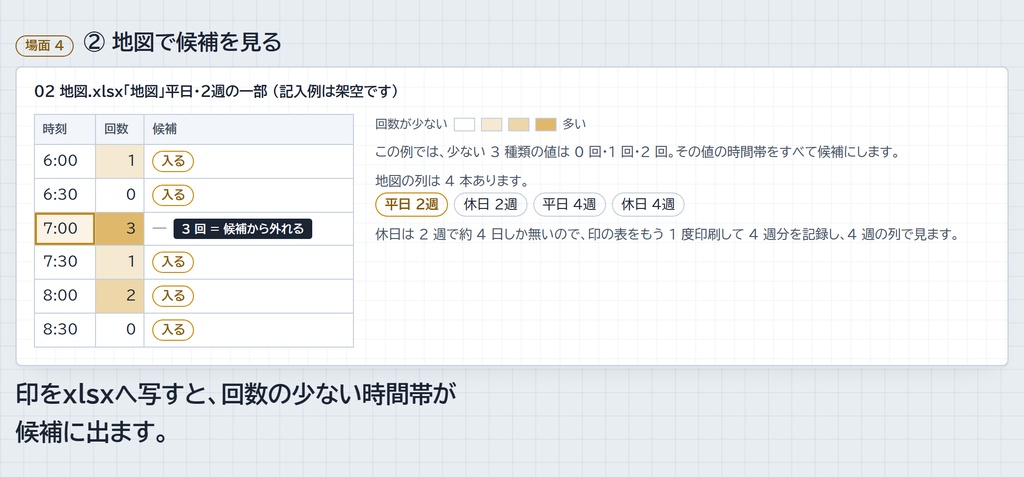The image size is (1024, 477).
Task: Click count cell 0 in 6:30 row
Action: [x=120, y=195]
